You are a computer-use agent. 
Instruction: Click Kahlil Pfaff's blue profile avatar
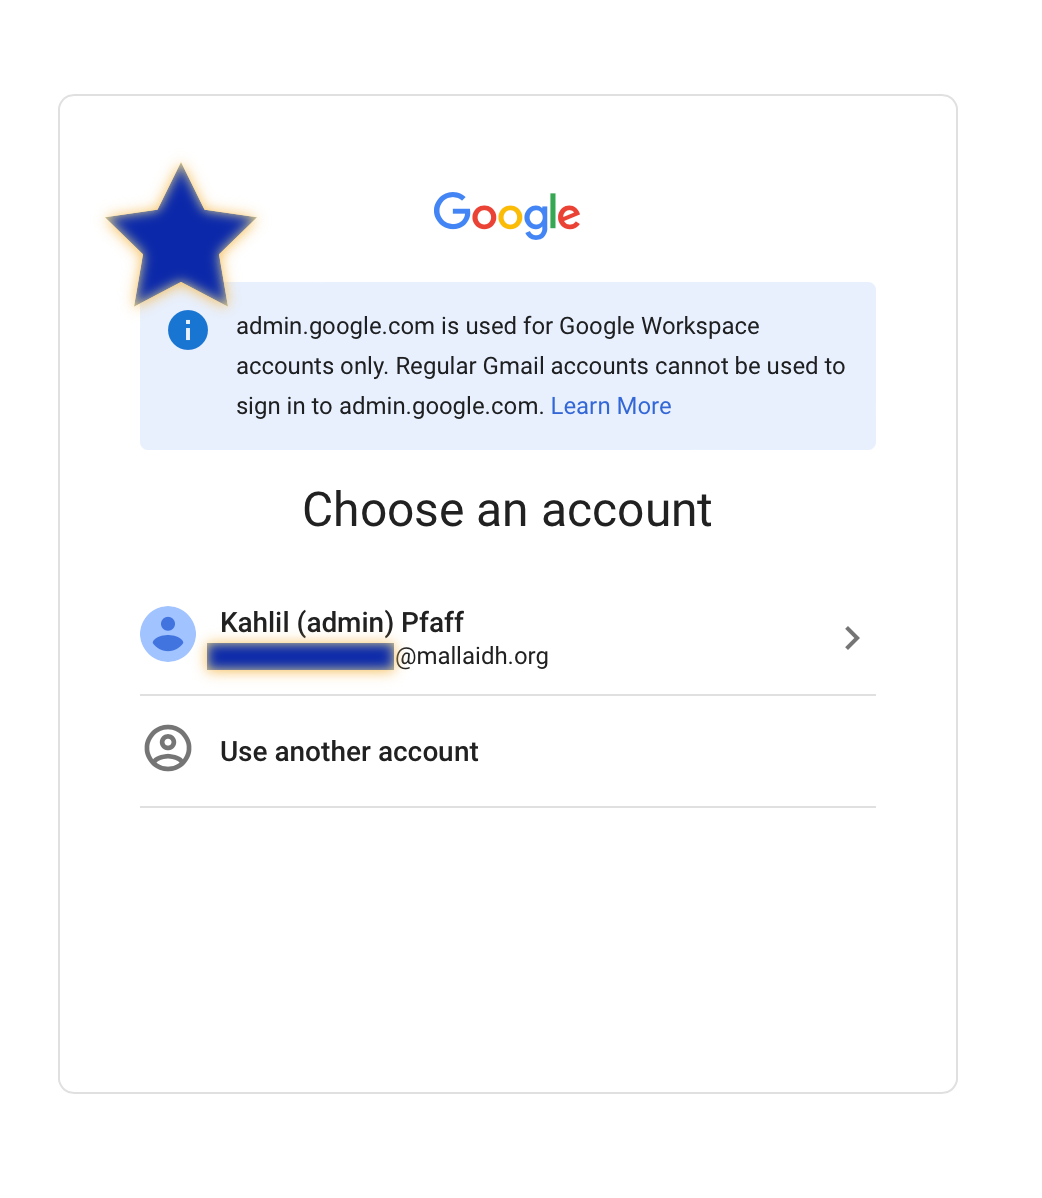coord(168,634)
